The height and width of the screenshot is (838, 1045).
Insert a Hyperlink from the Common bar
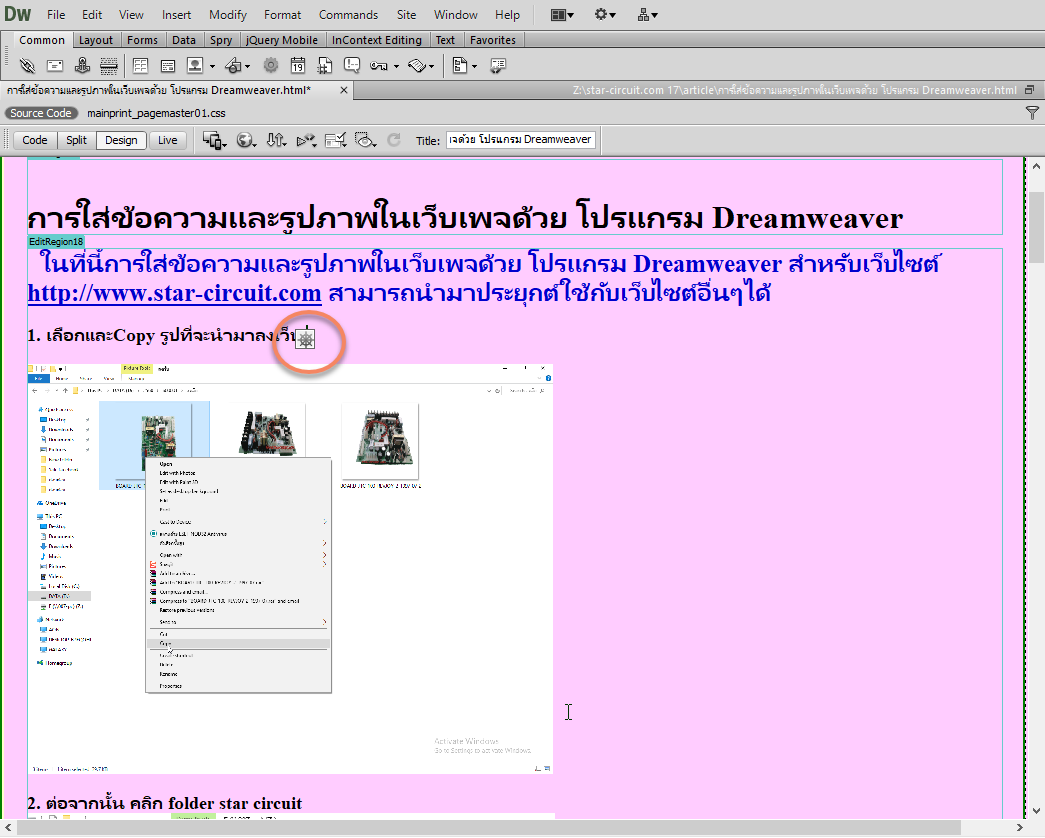click(x=27, y=65)
